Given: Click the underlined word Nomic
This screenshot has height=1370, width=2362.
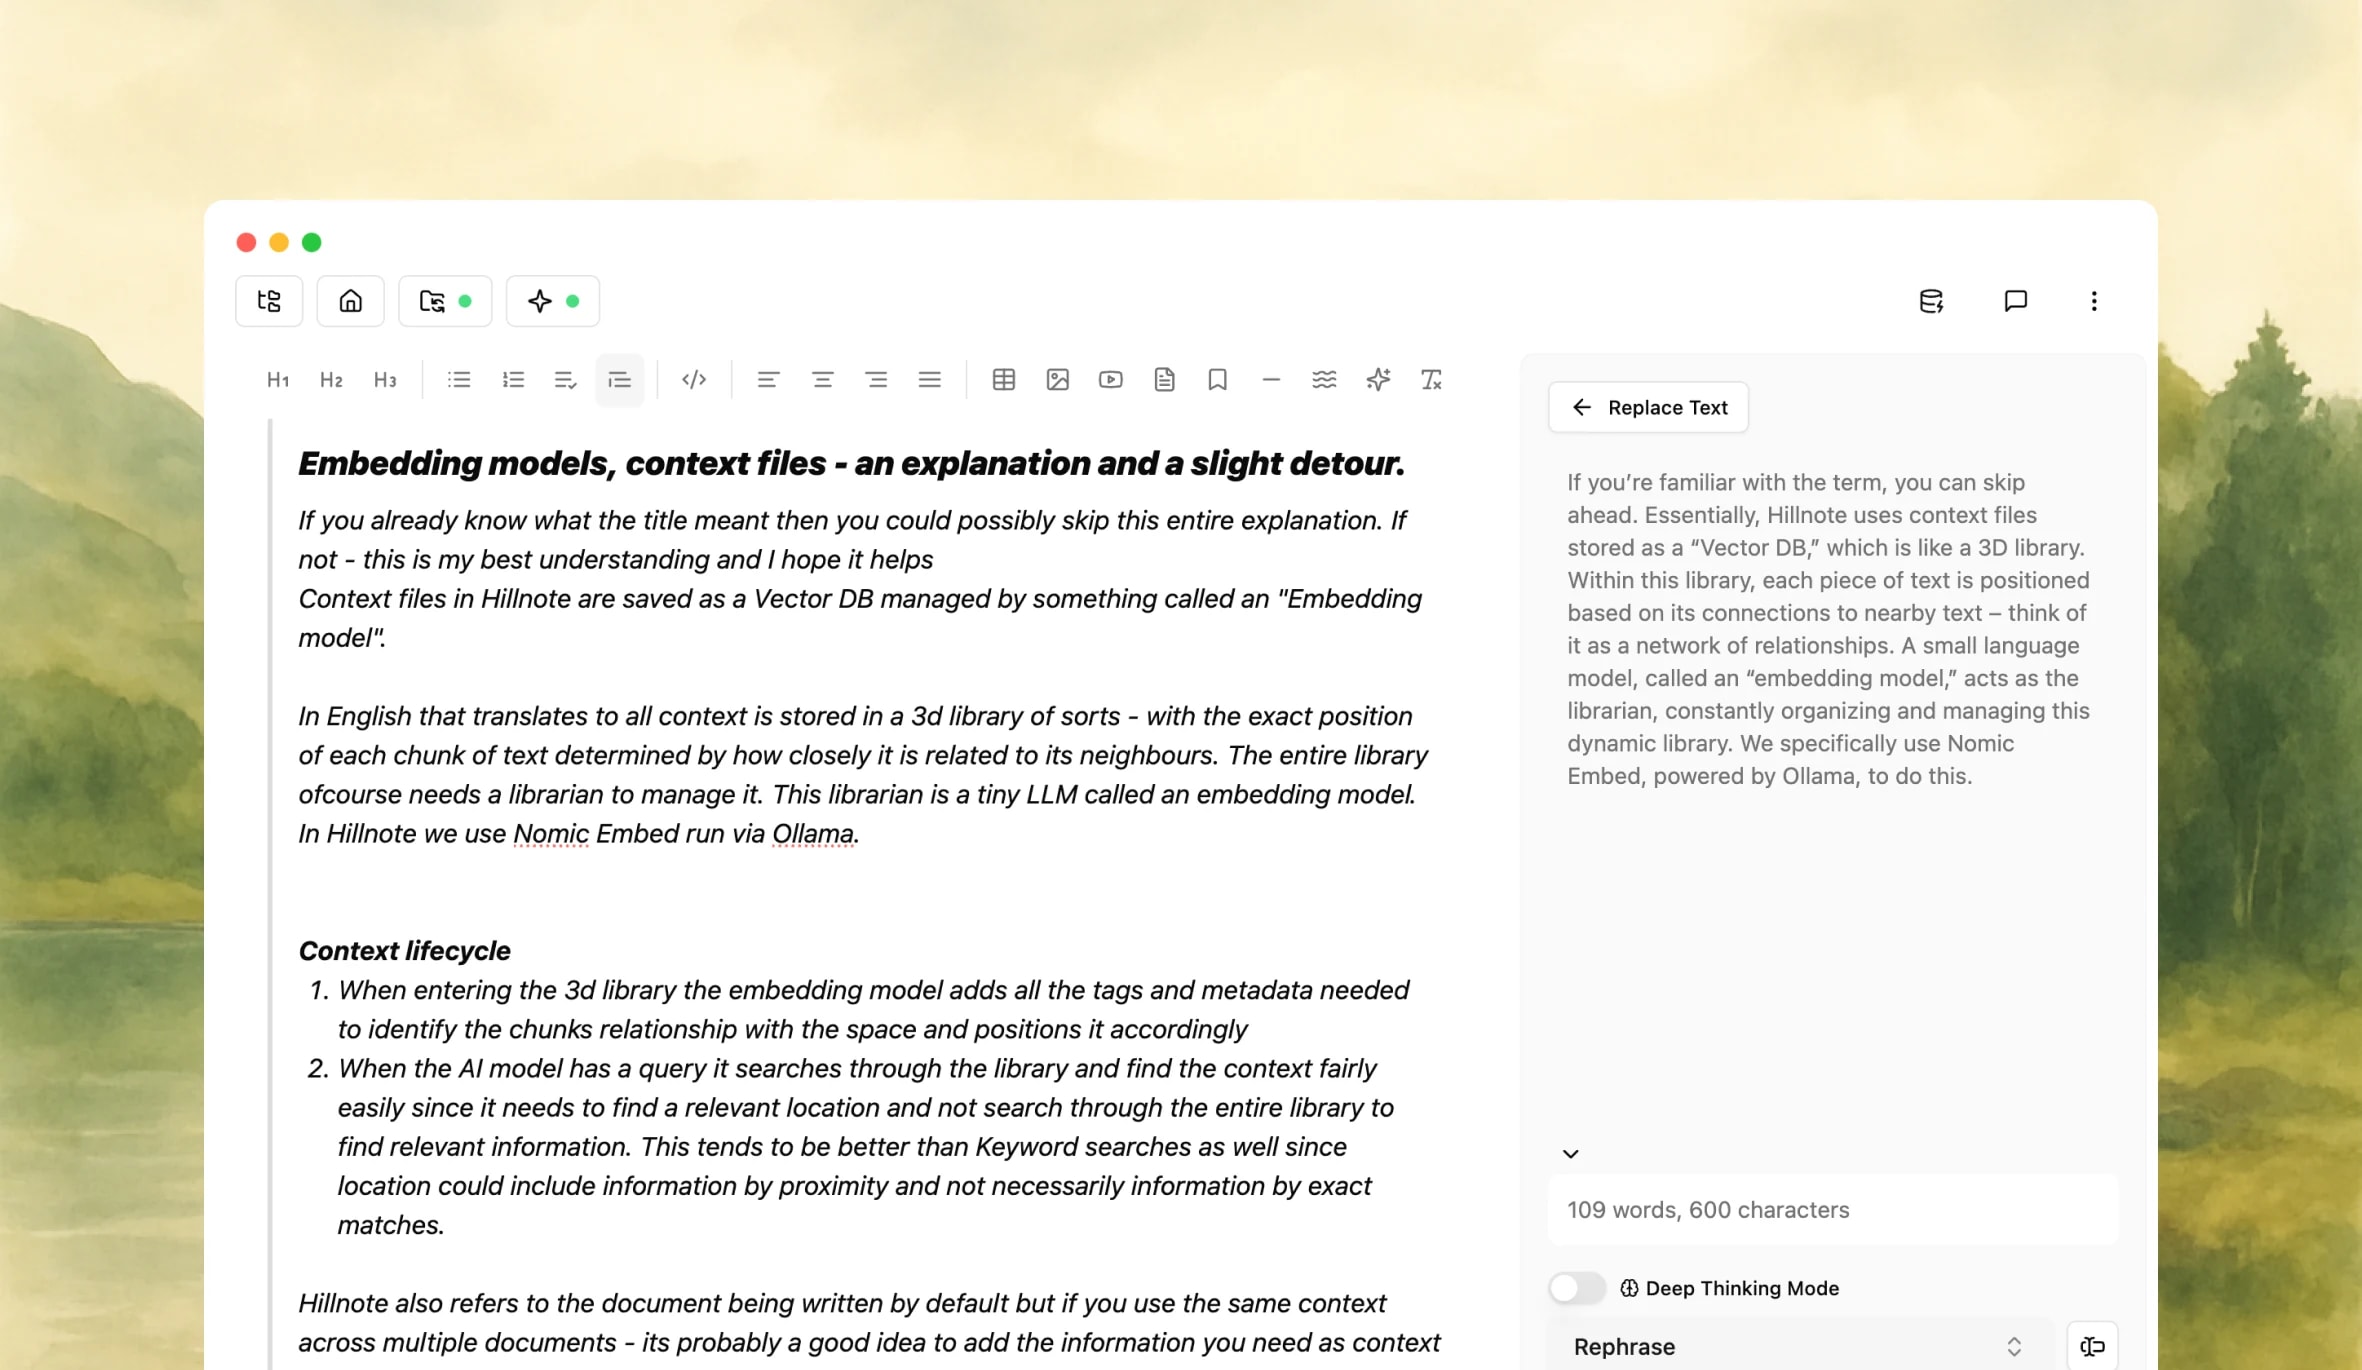Looking at the screenshot, I should pyautogui.click(x=551, y=834).
